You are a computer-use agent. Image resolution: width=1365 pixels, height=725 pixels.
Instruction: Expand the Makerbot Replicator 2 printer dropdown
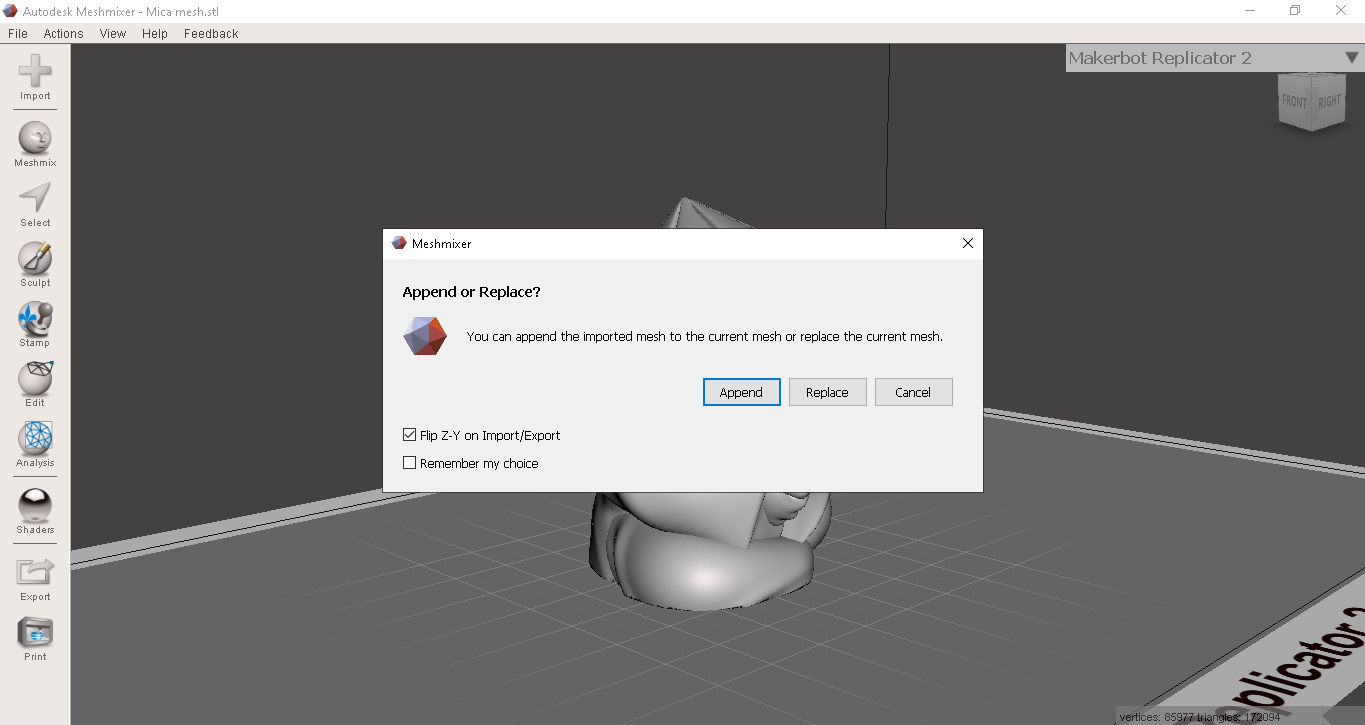[1351, 58]
